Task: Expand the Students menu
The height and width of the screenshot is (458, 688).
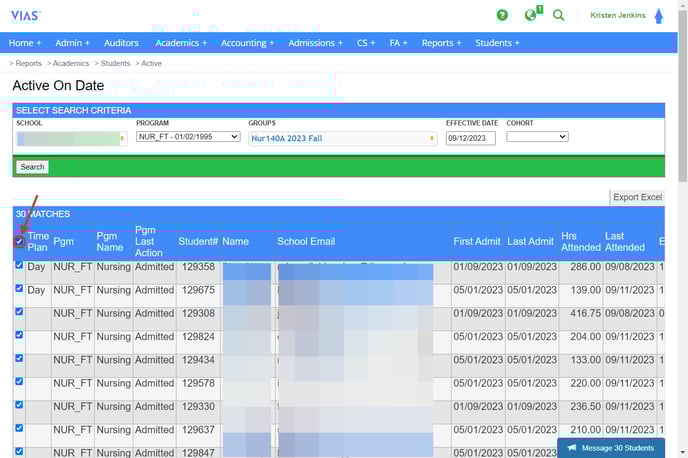Action: (x=497, y=43)
